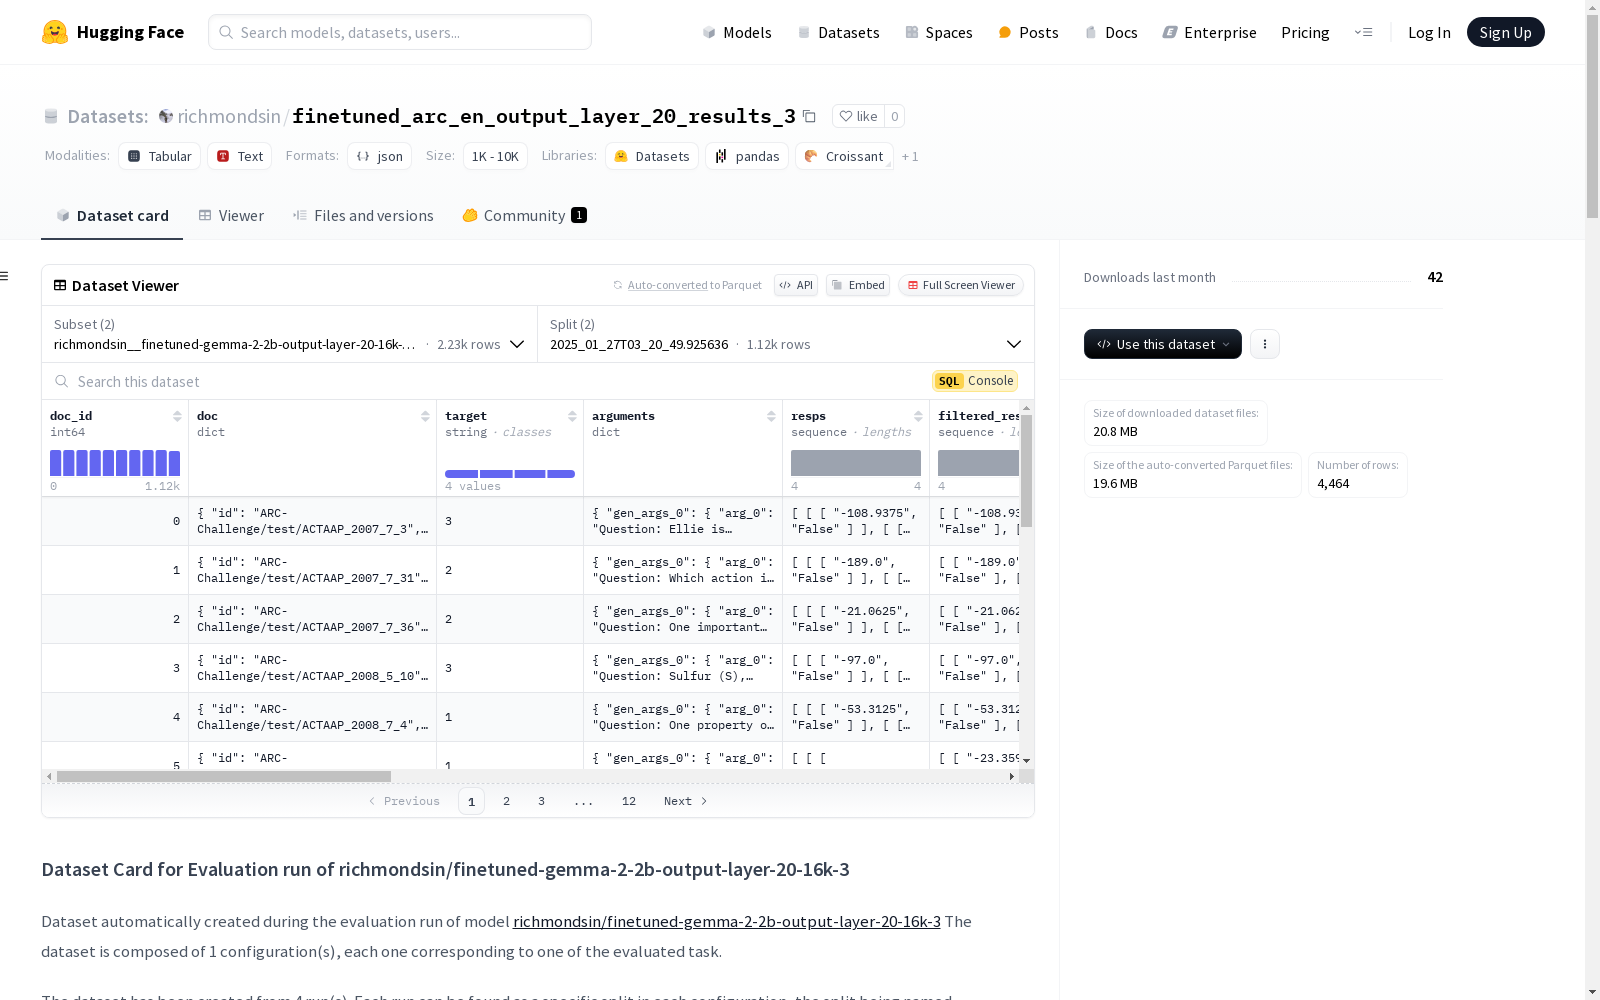Go to page 2 of results
The image size is (1600, 1000).
click(x=507, y=801)
